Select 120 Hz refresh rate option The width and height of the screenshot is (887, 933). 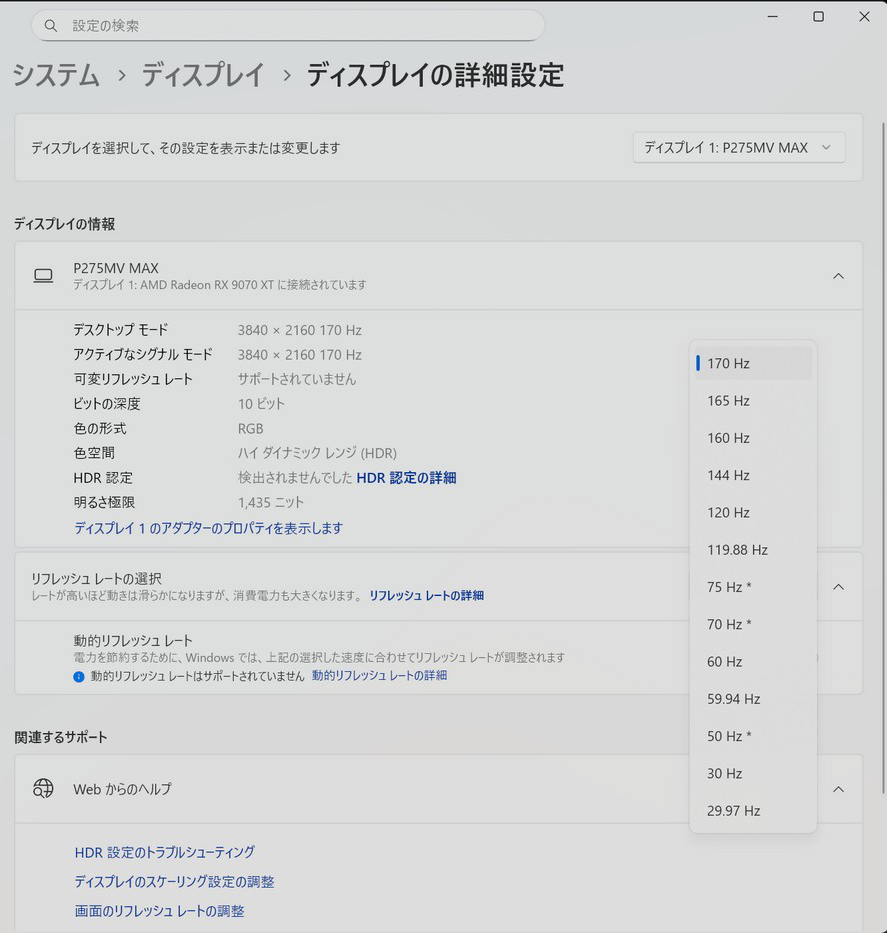pyautogui.click(x=728, y=512)
